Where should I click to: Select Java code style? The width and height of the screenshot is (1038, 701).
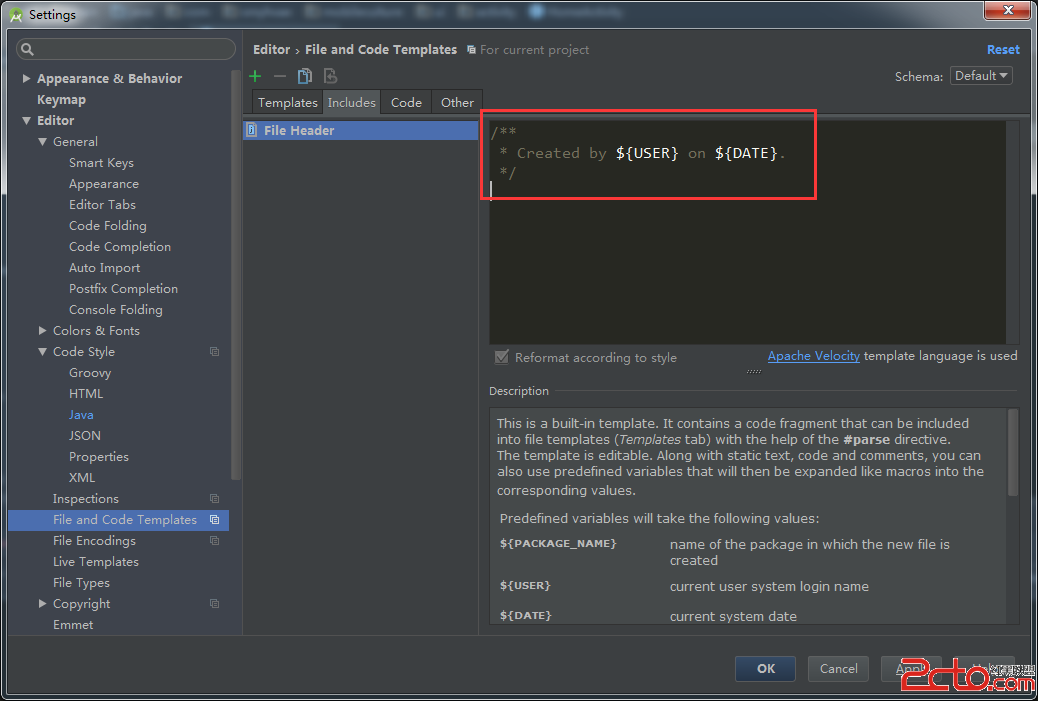(81, 415)
